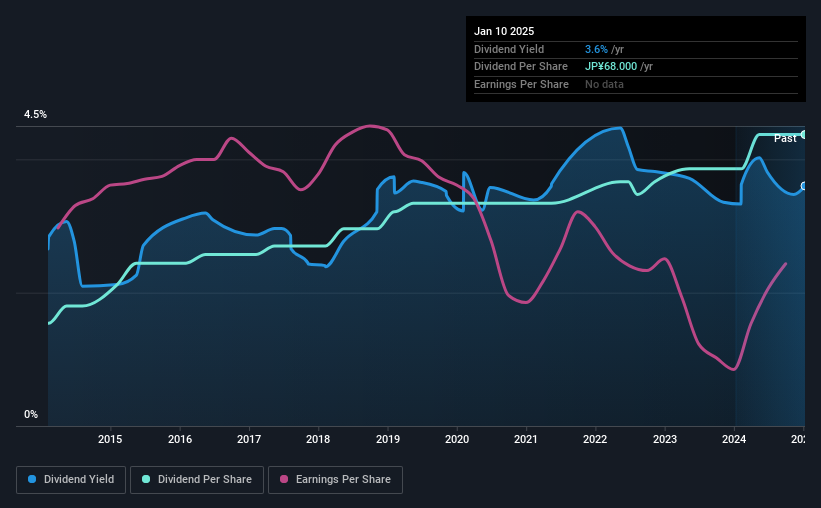Click the tooltip's 'Earnings Per Share' row label
This screenshot has width=821, height=508.
point(521,84)
